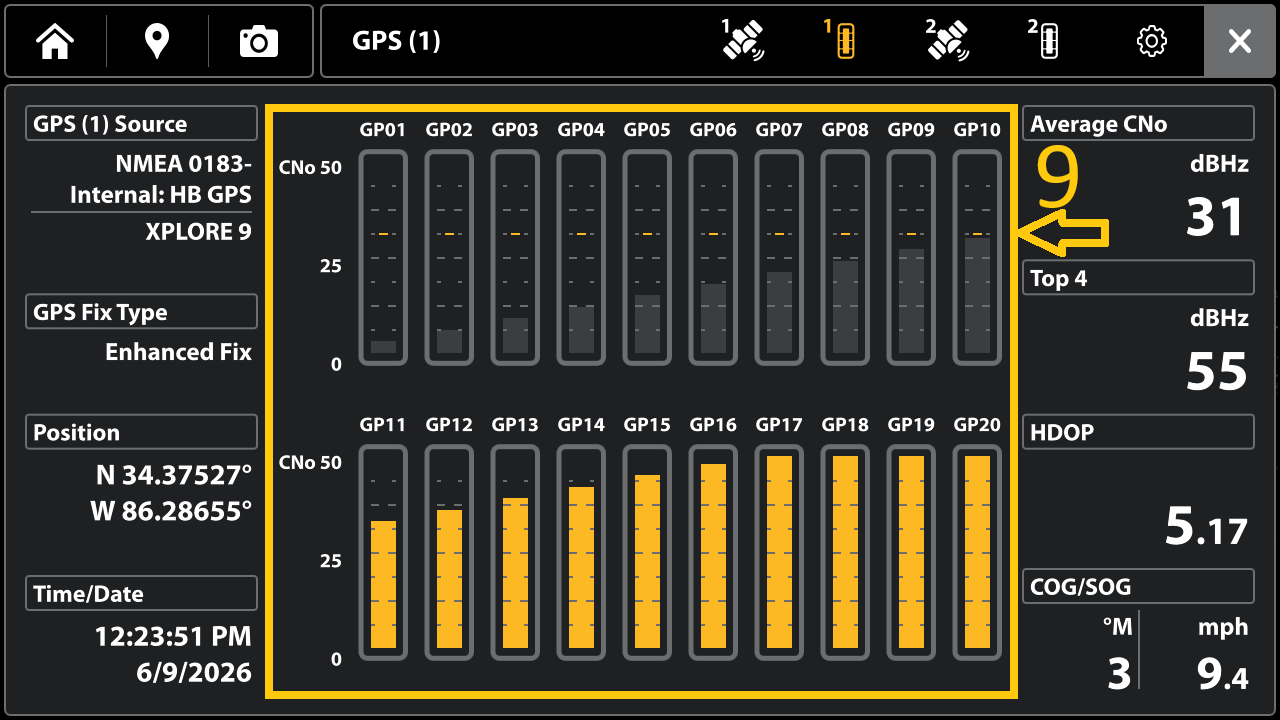Select the GP12 signal bar
This screenshot has width=1280, height=720.
449,552
